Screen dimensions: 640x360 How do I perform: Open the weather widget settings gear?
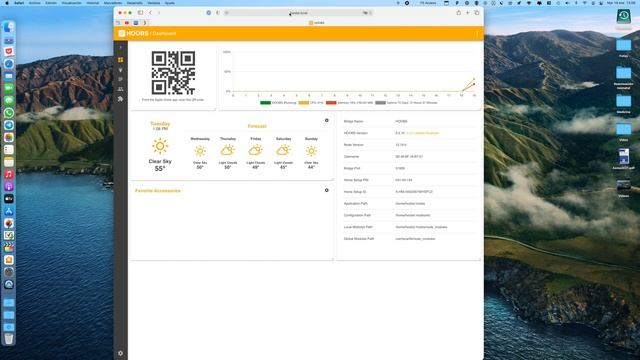click(x=327, y=120)
